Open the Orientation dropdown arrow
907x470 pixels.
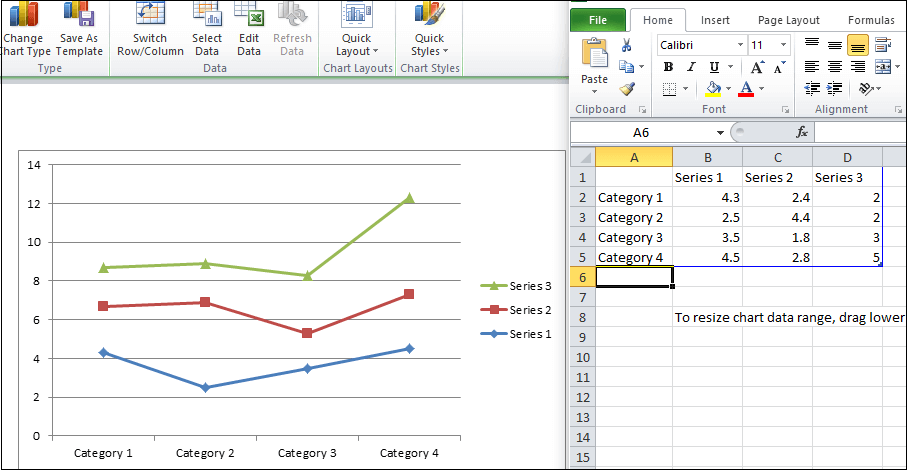(x=879, y=89)
